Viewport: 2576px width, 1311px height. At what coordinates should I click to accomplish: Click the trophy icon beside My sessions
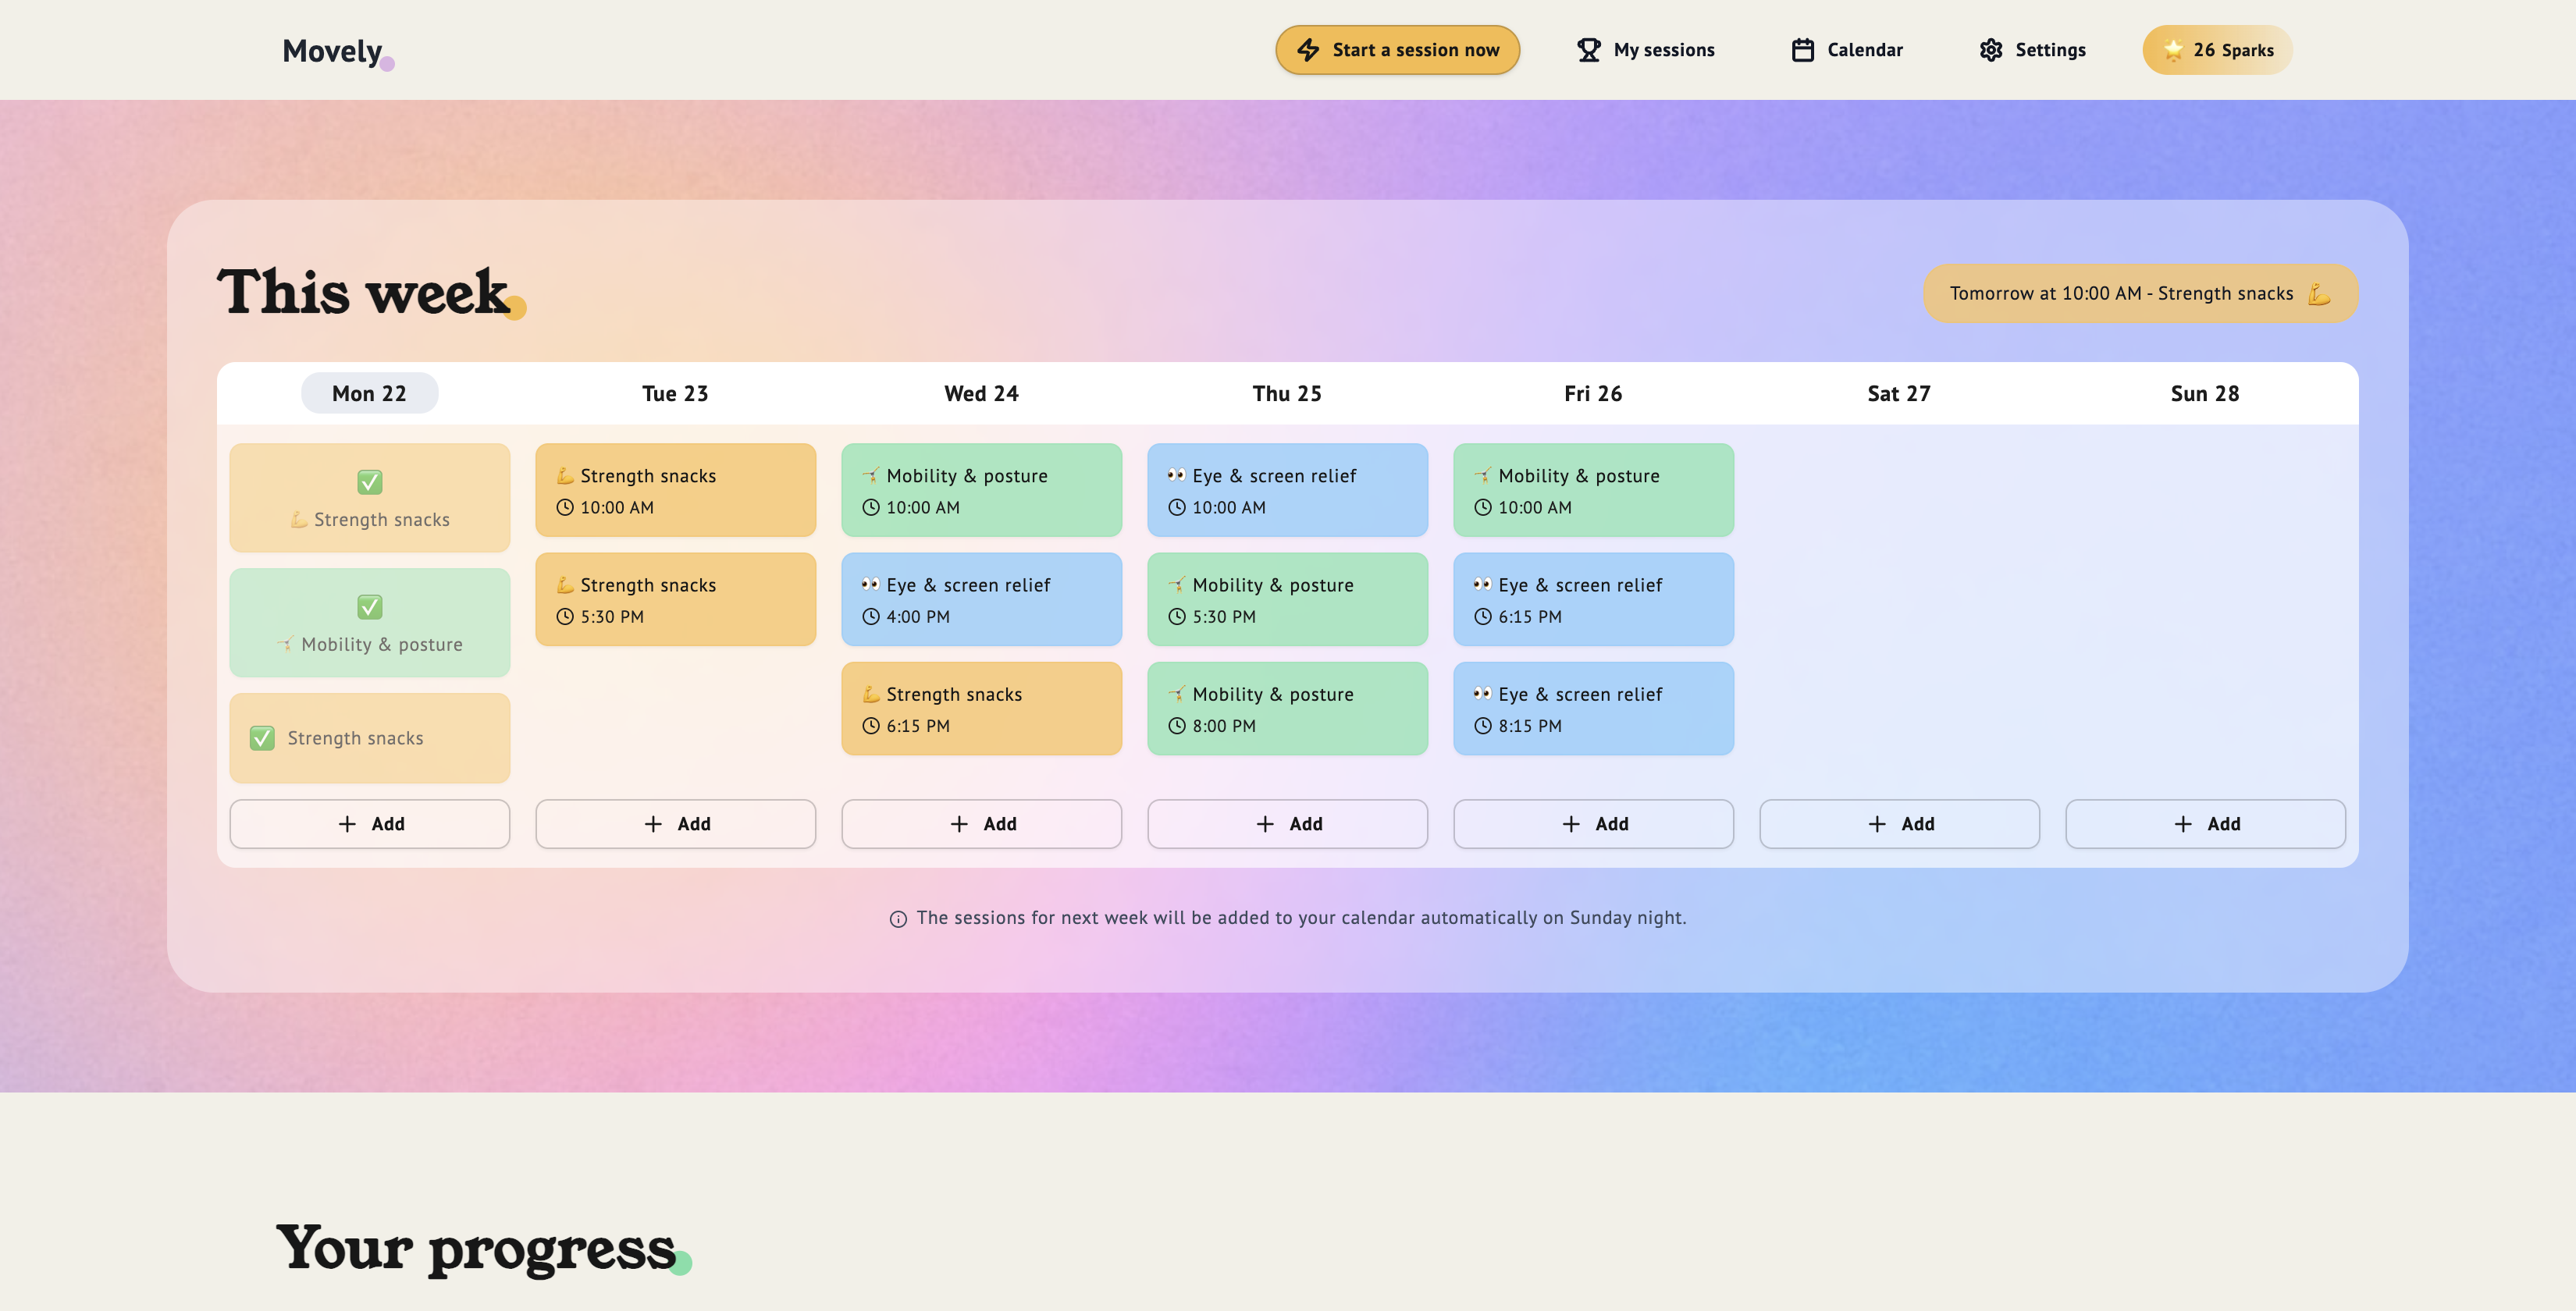click(1588, 50)
